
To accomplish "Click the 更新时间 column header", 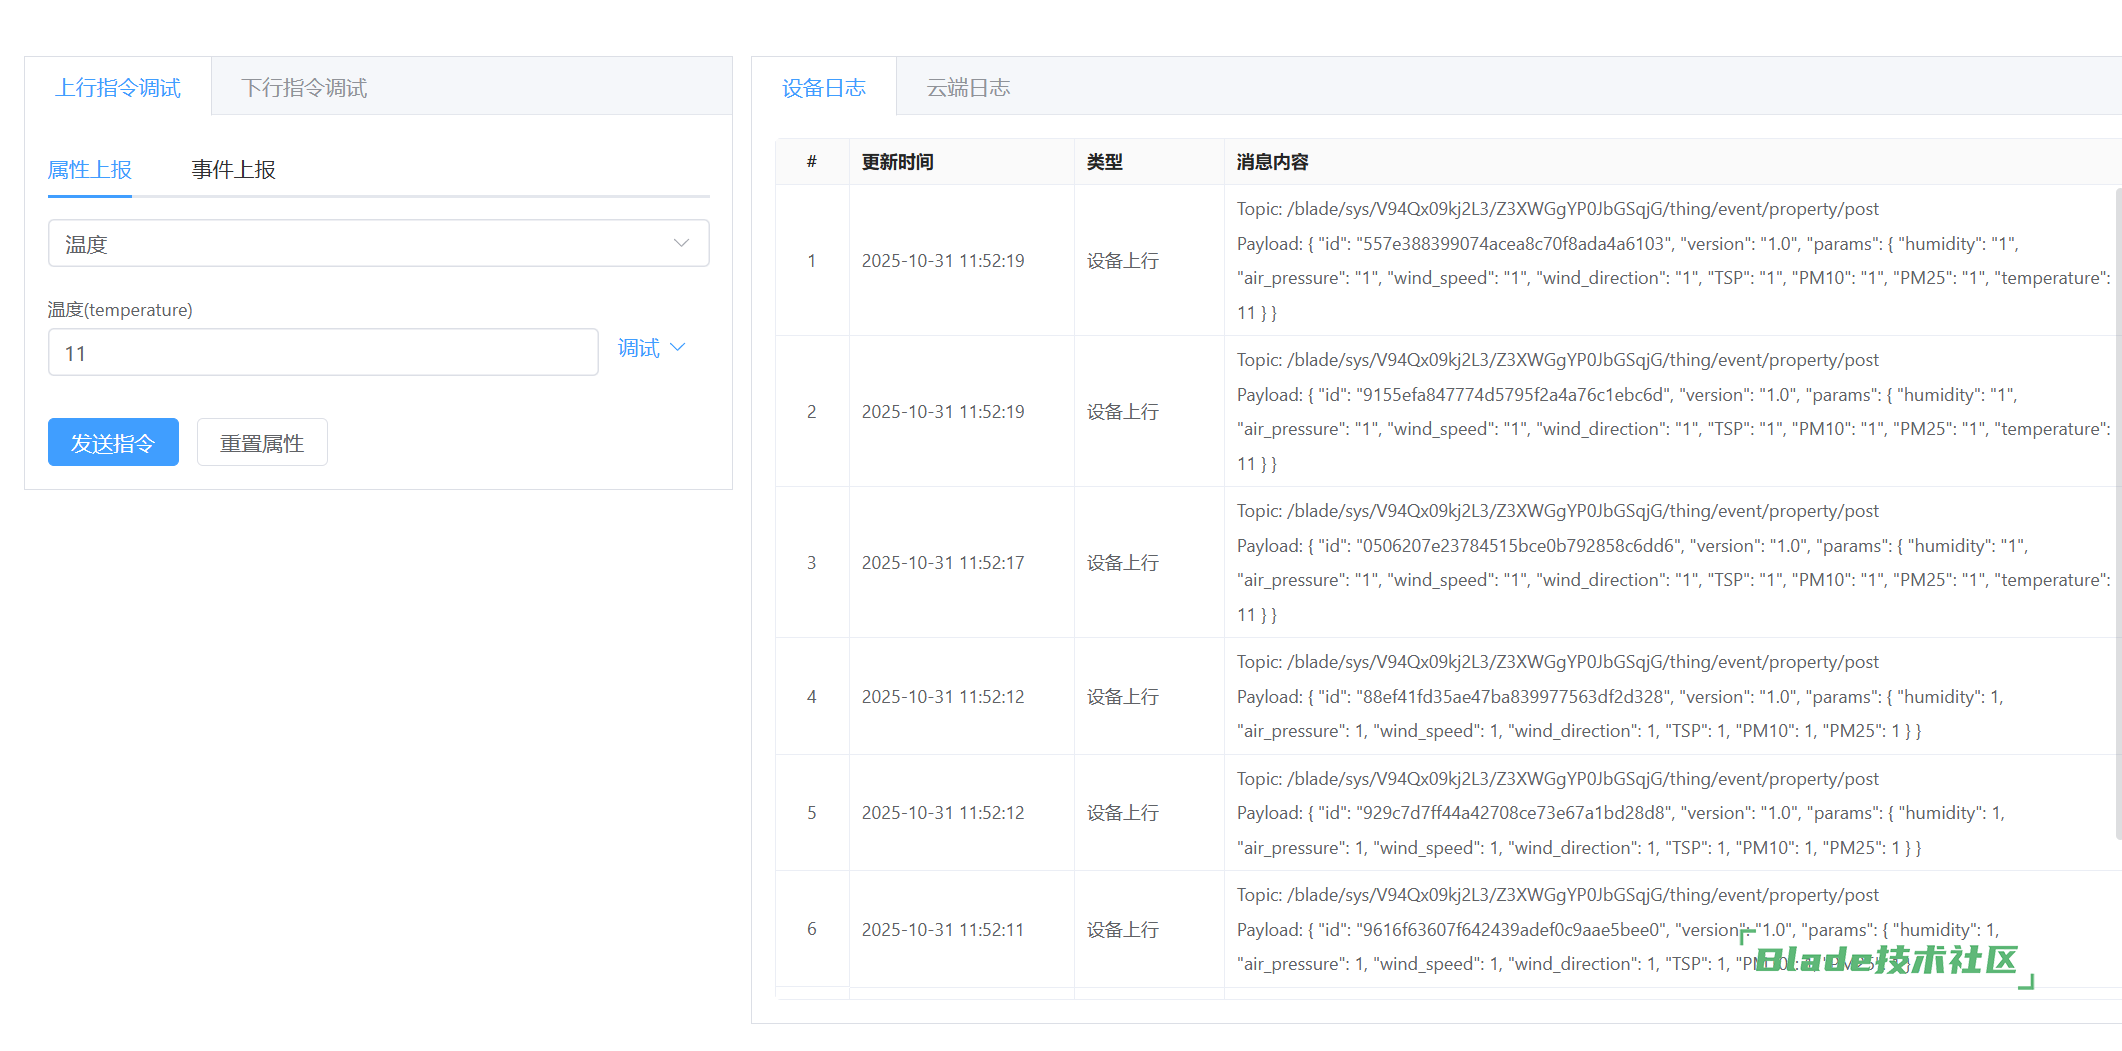I will click(898, 162).
